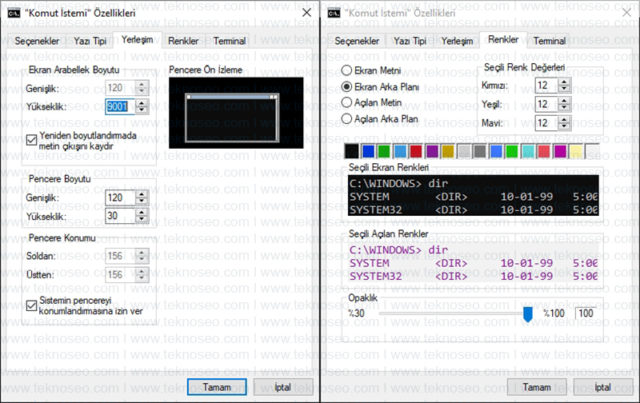
Task: Click the Mavi value field
Action: pyautogui.click(x=547, y=122)
